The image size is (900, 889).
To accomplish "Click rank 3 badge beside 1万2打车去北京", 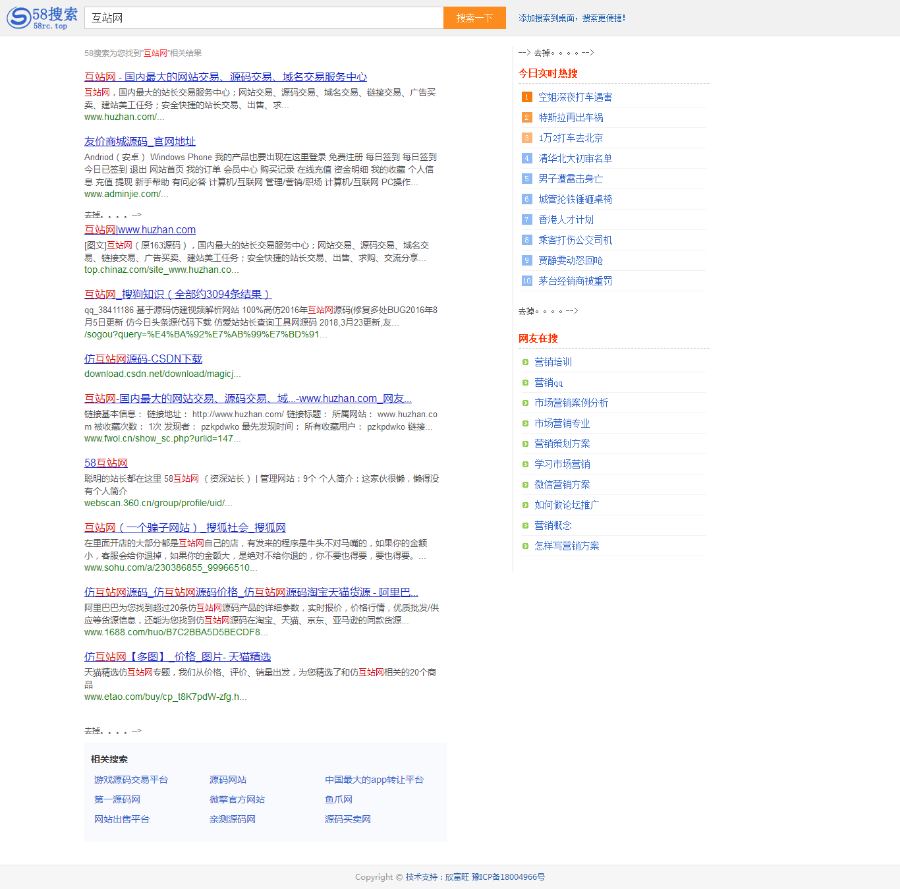I will 526,138.
